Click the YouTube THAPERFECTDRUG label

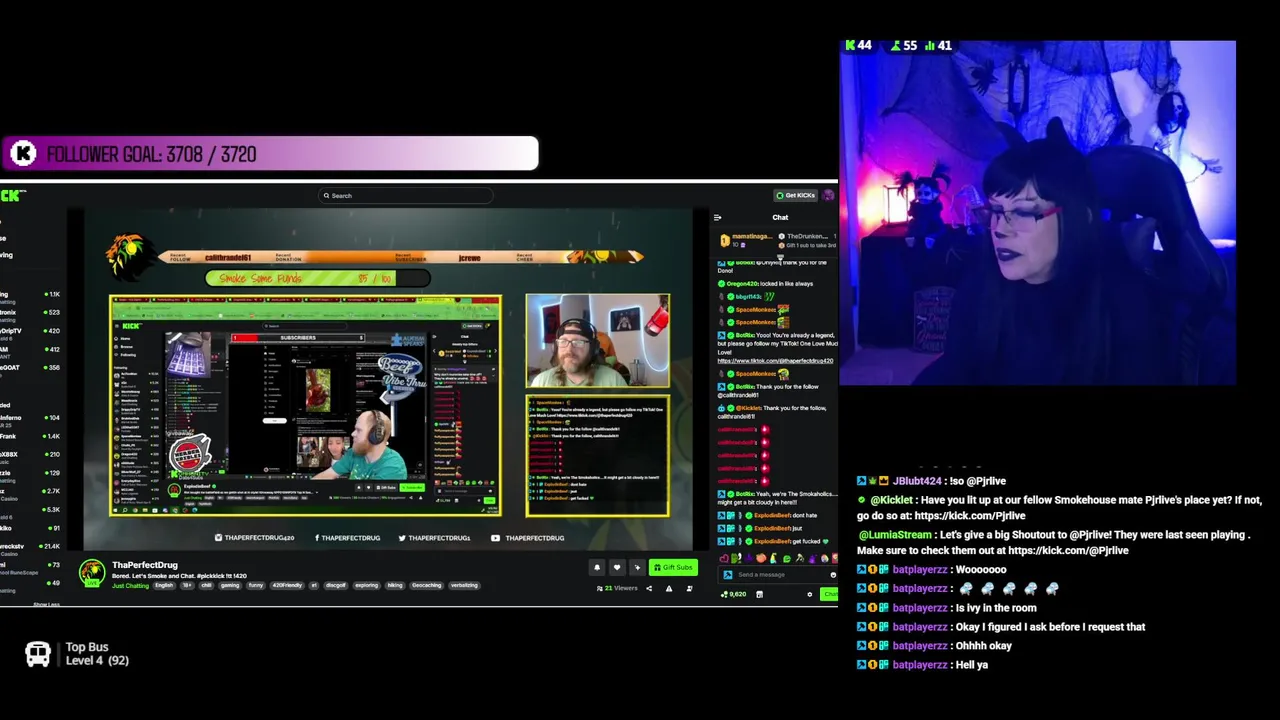(x=530, y=538)
